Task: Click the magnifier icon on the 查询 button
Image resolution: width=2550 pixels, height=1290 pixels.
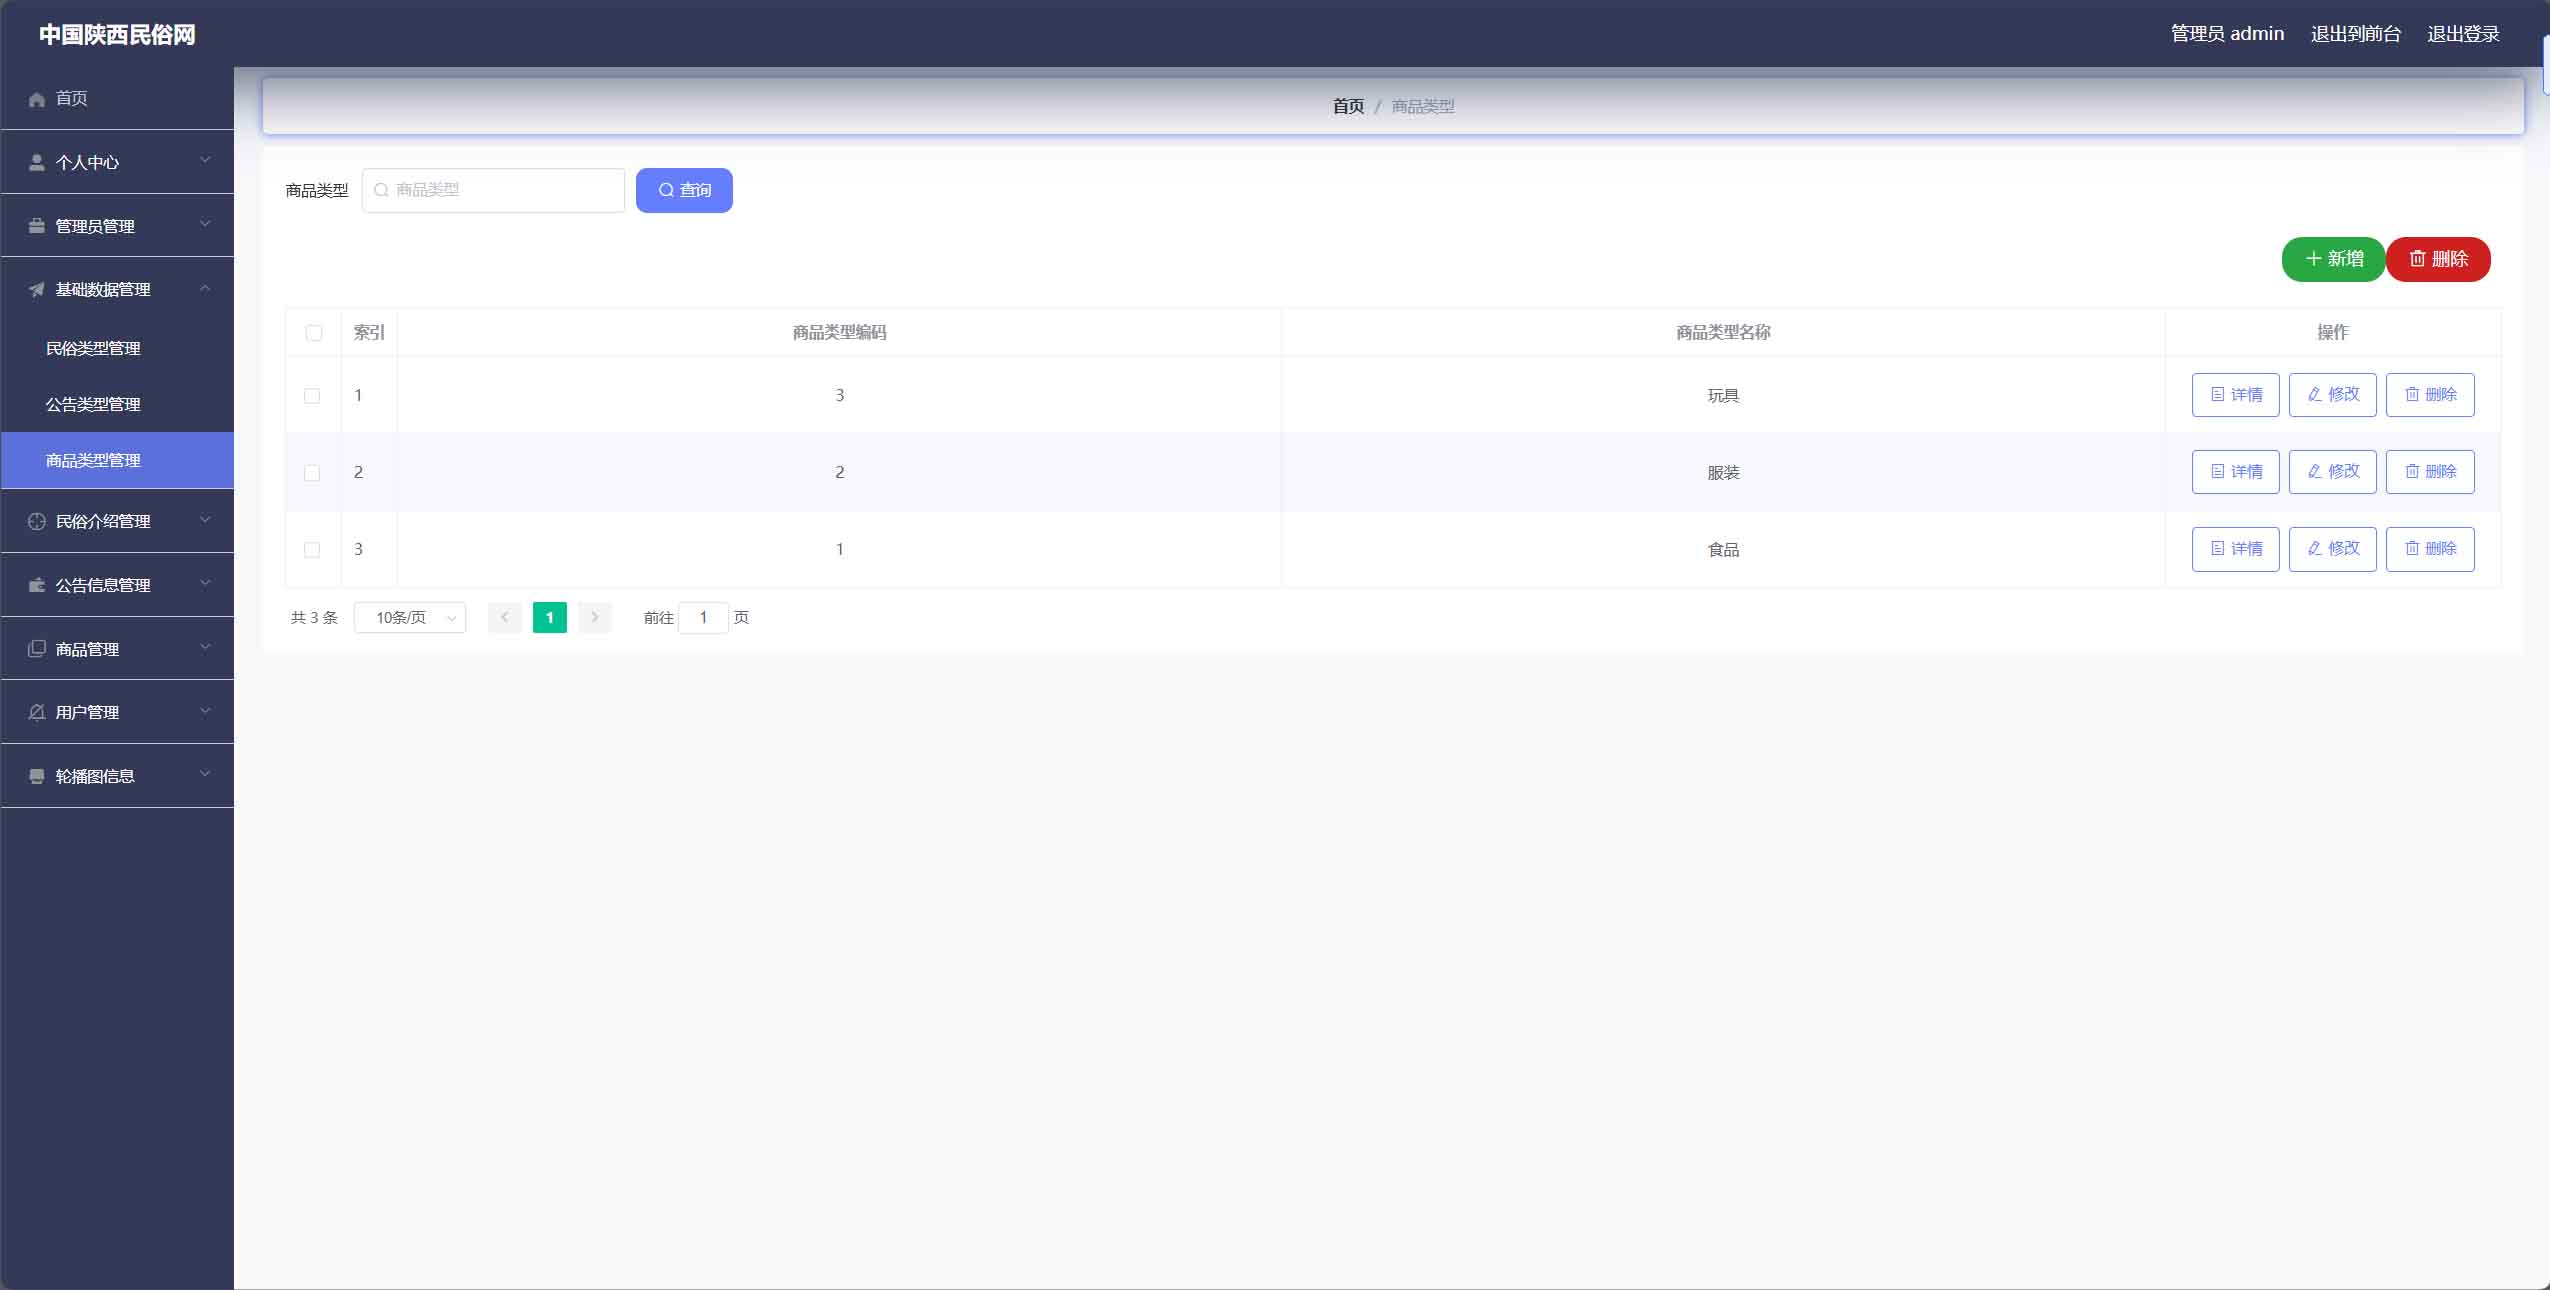Action: (x=666, y=190)
